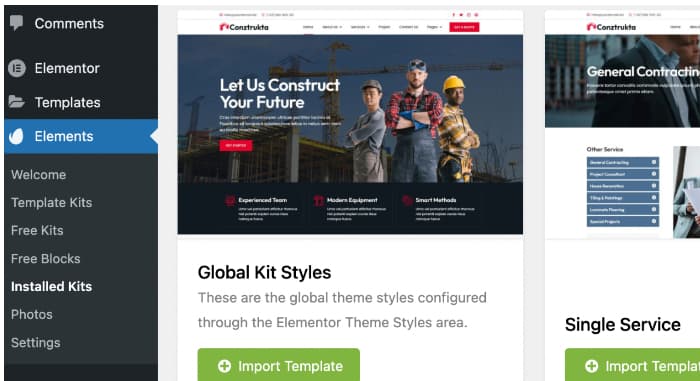Click 'Other Service' label in Single Service preview
700x381 pixels.
point(604,149)
